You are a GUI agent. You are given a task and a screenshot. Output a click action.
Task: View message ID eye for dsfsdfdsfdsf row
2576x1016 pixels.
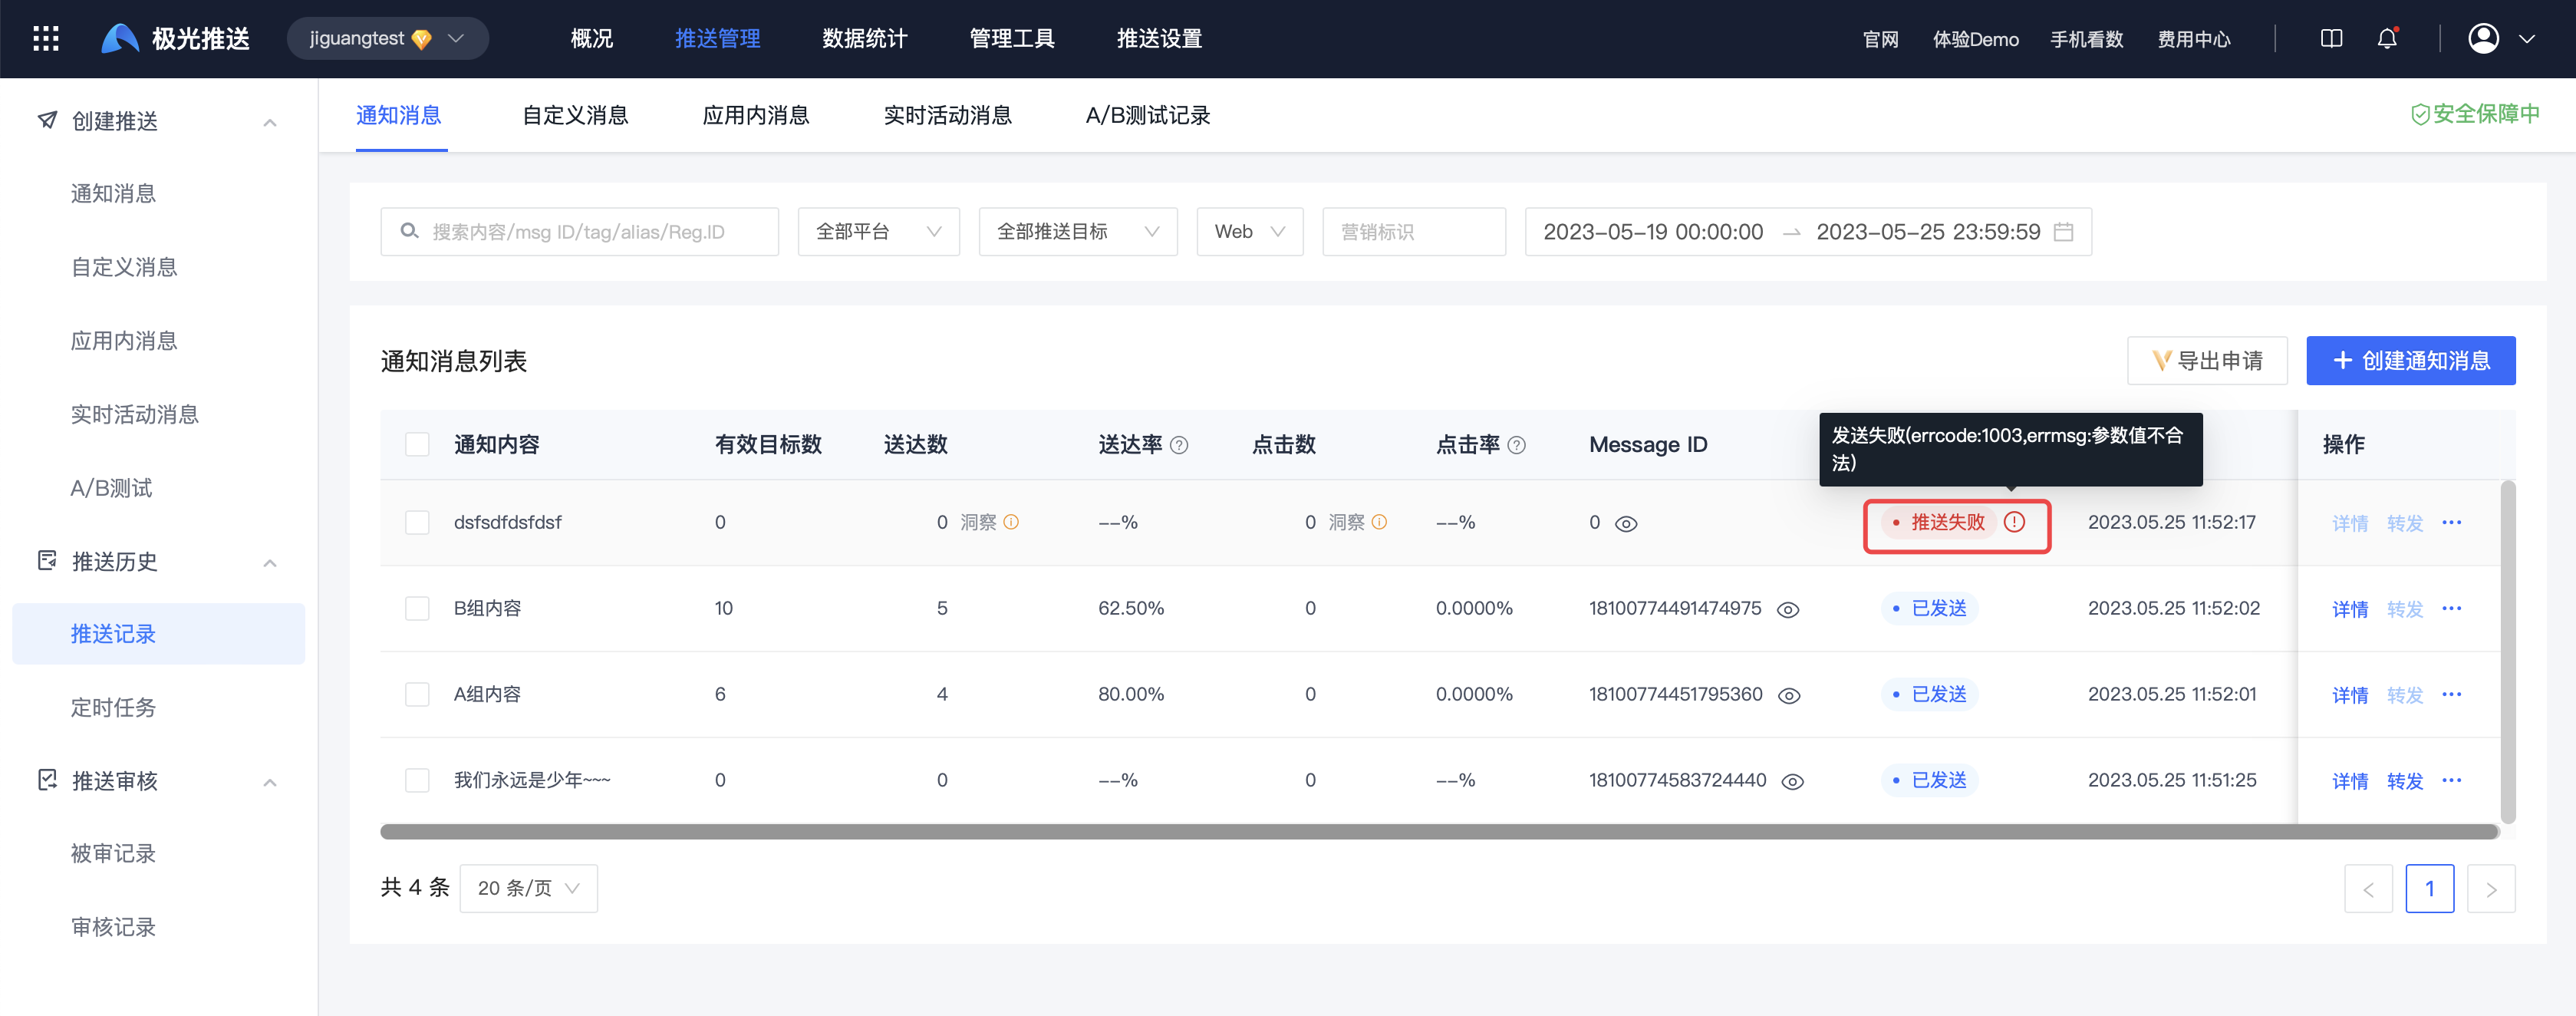pos(1626,524)
